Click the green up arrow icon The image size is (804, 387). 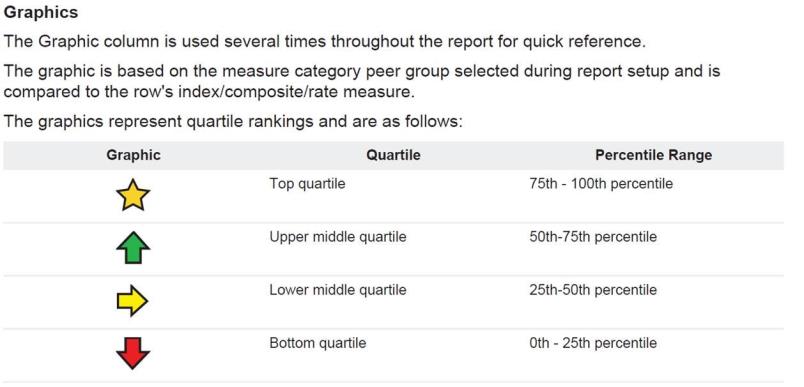coord(133,248)
